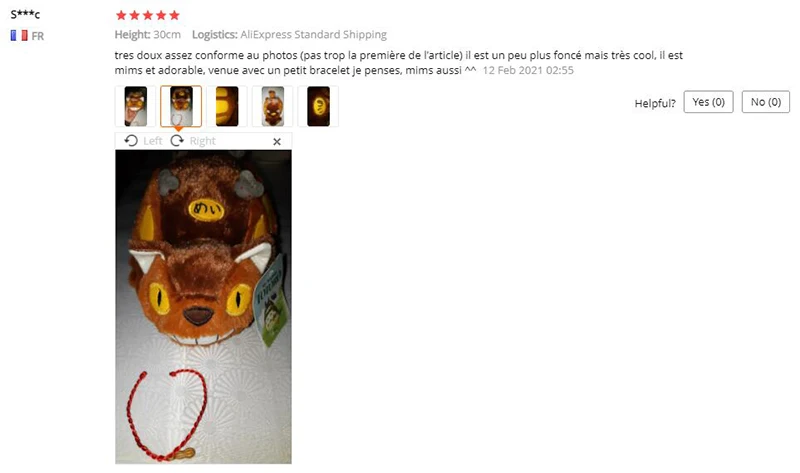Click the fourth red rating star
Screen dimensions: 800x473
(x=161, y=15)
